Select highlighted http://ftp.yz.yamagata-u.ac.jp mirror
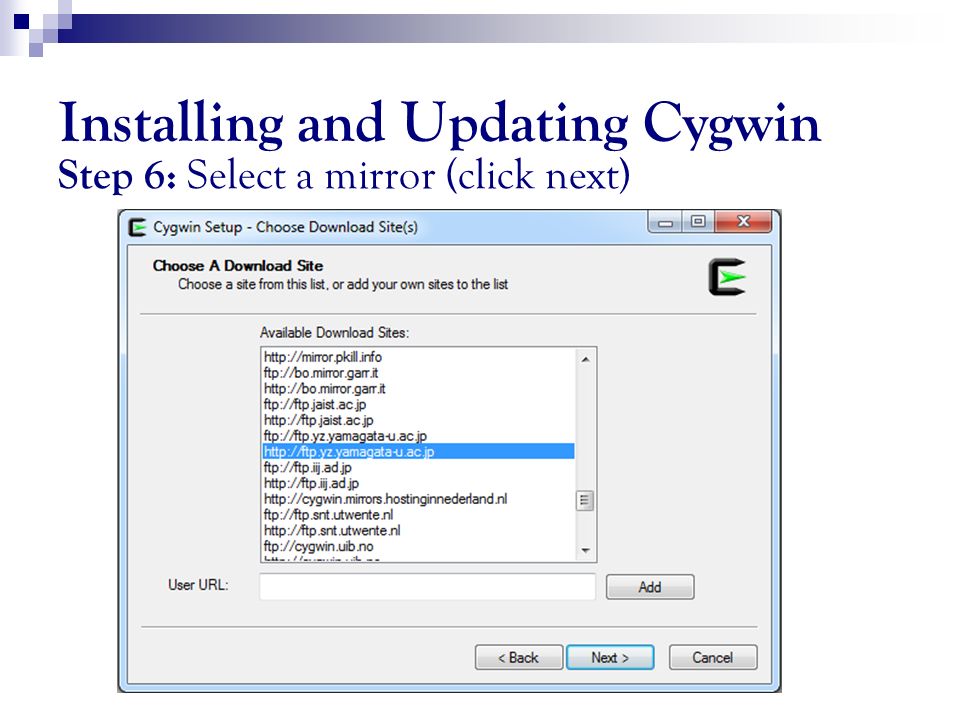This screenshot has height=720, width=960. [419, 452]
